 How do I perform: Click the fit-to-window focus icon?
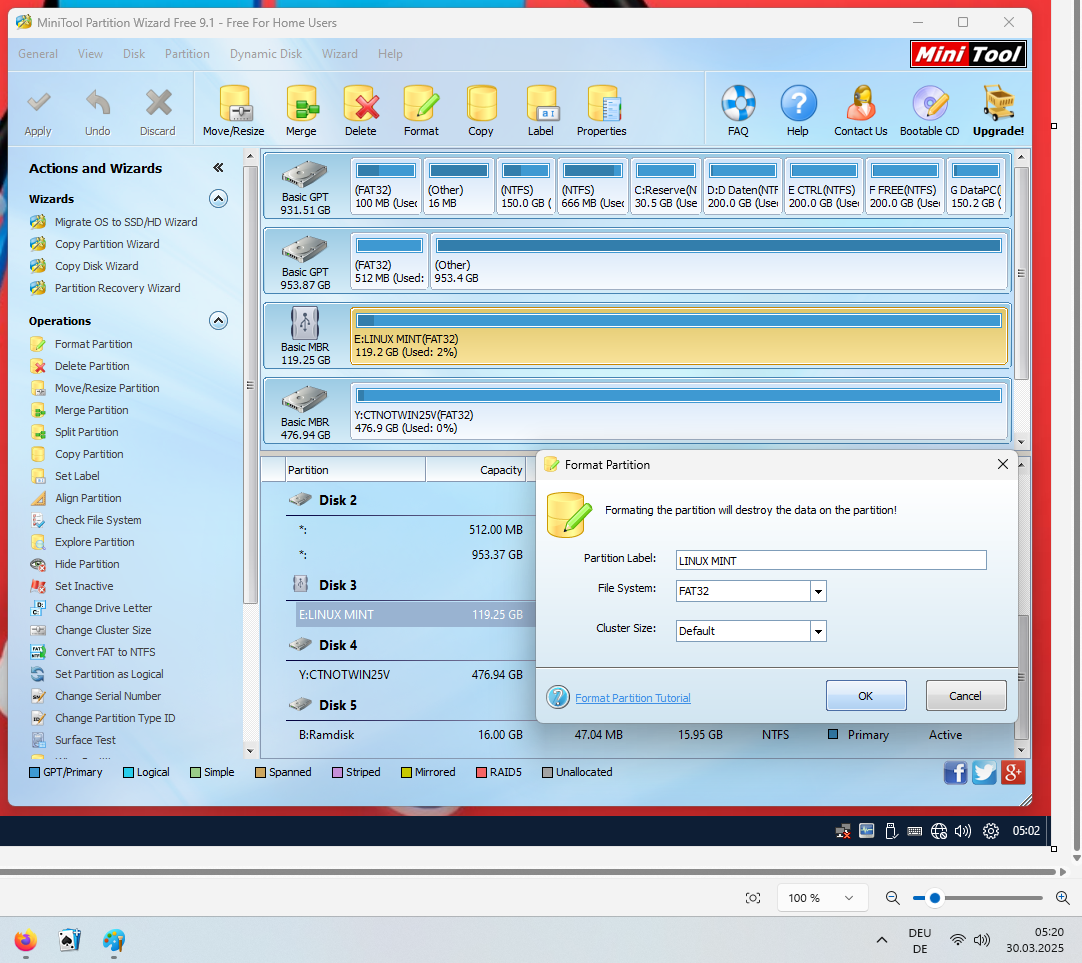click(x=753, y=897)
